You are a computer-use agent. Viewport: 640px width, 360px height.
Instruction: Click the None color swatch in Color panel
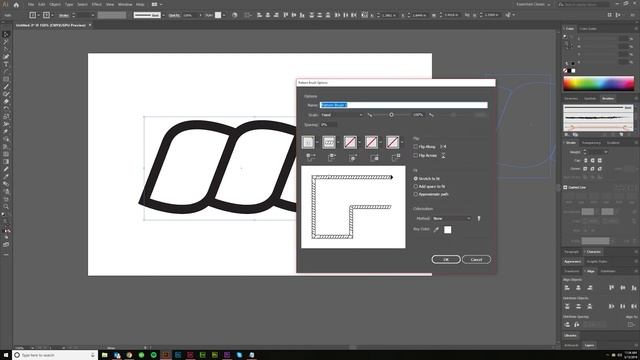coord(565,71)
